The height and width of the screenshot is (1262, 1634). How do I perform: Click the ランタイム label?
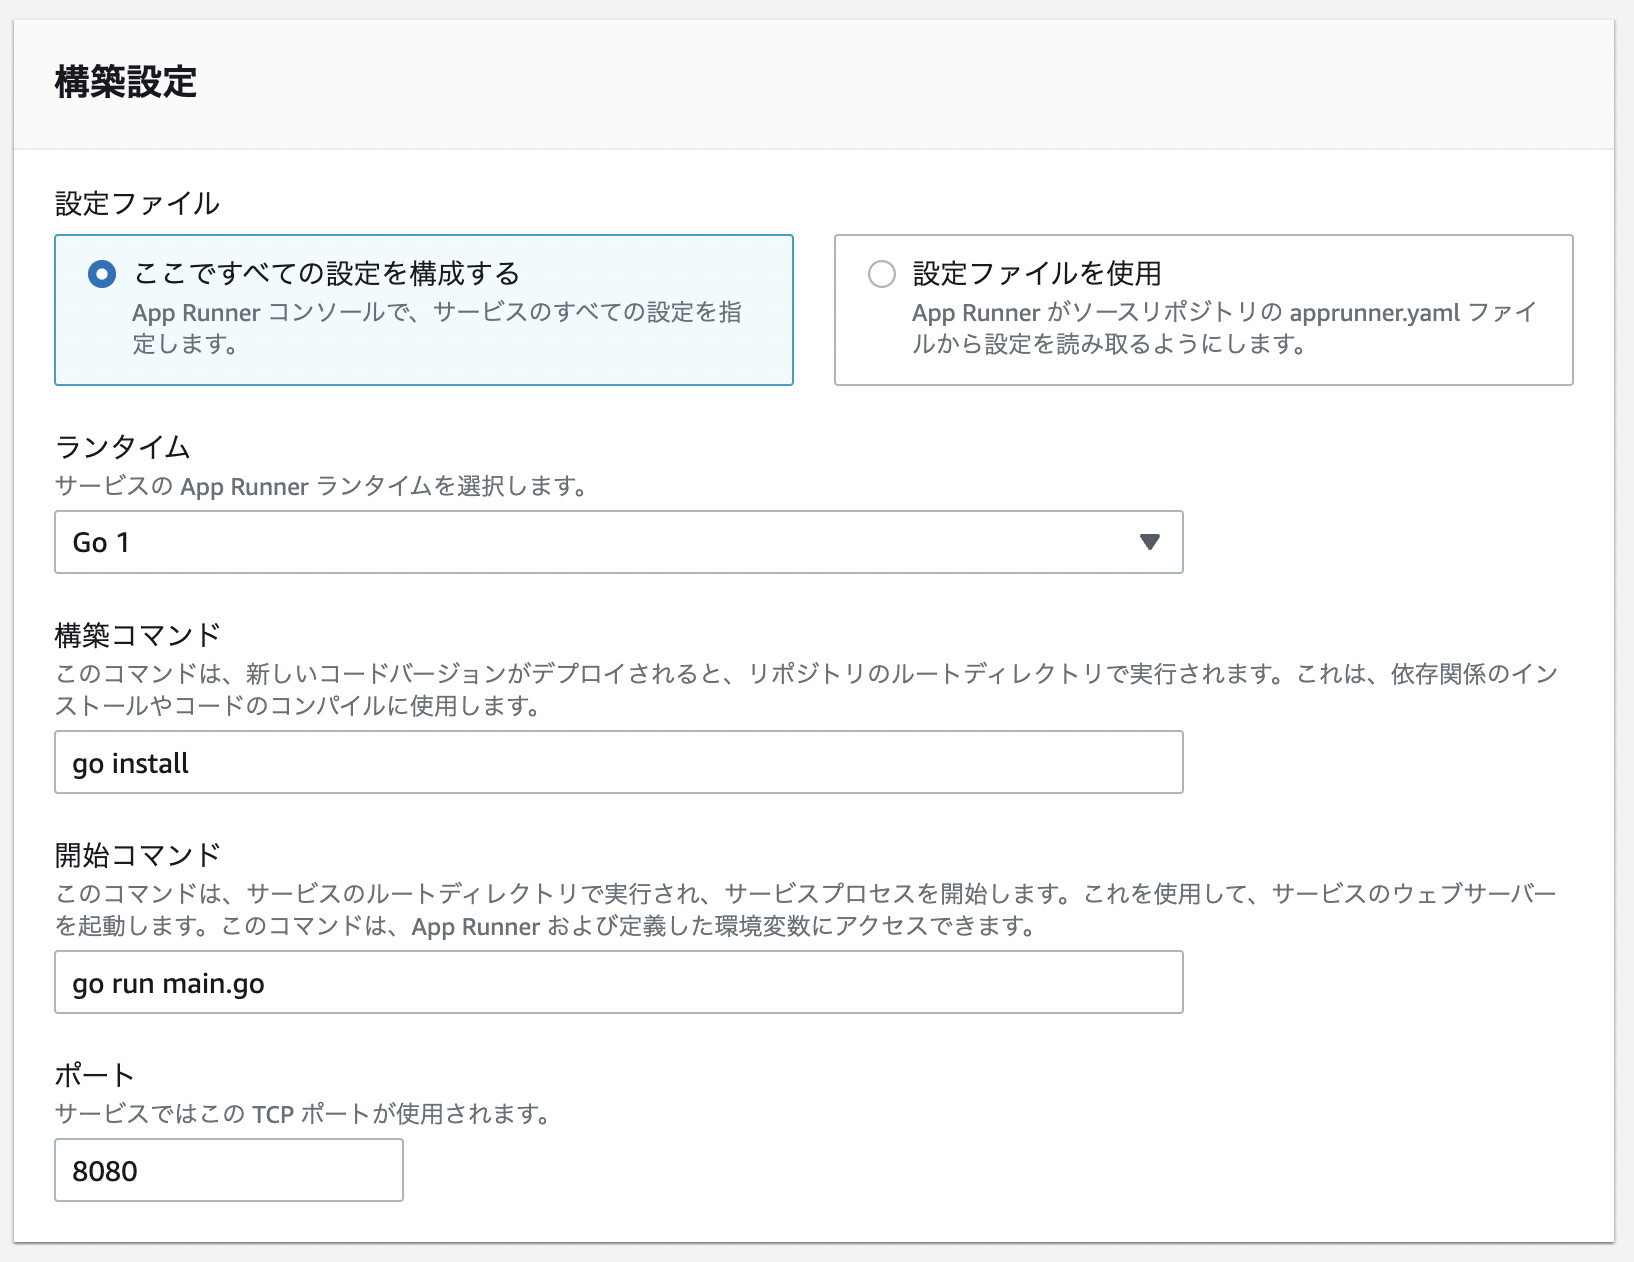122,447
